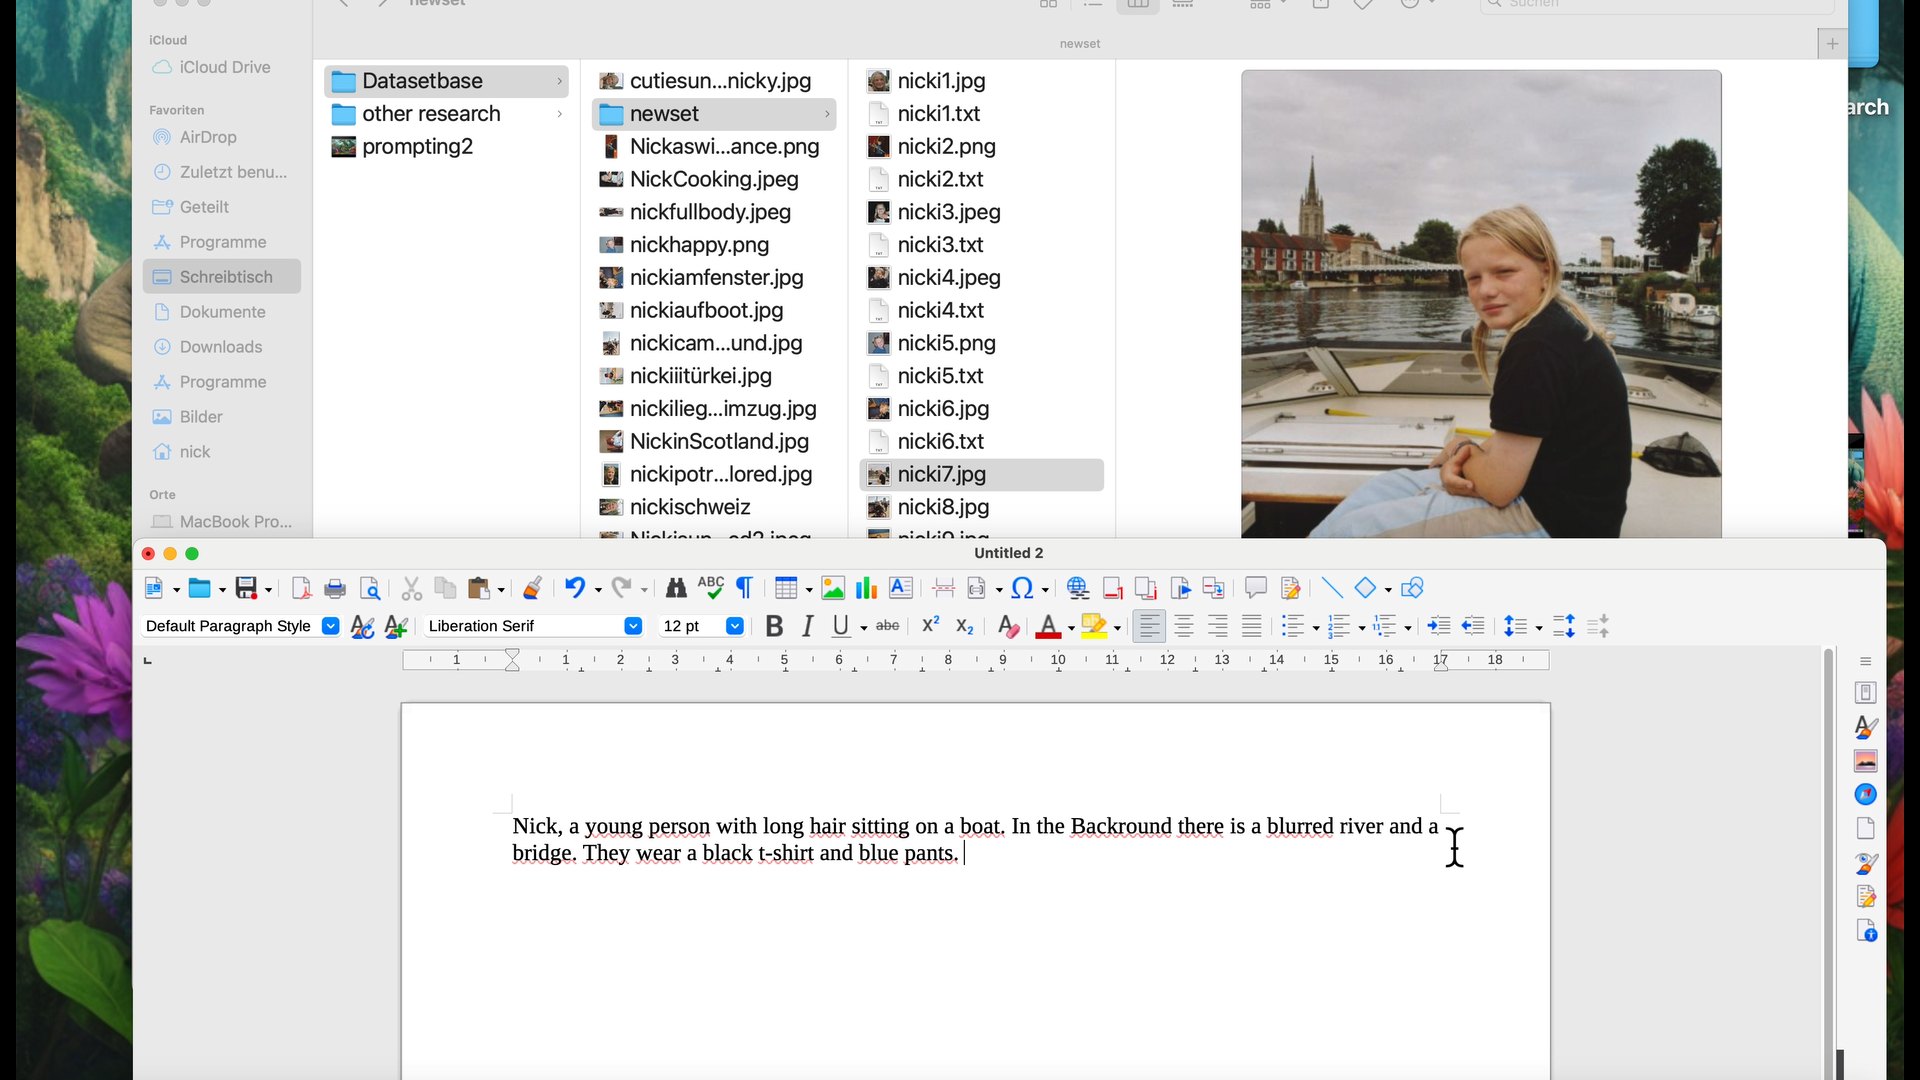1920x1080 pixels.
Task: Toggle Italic formatting
Action: coord(808,626)
